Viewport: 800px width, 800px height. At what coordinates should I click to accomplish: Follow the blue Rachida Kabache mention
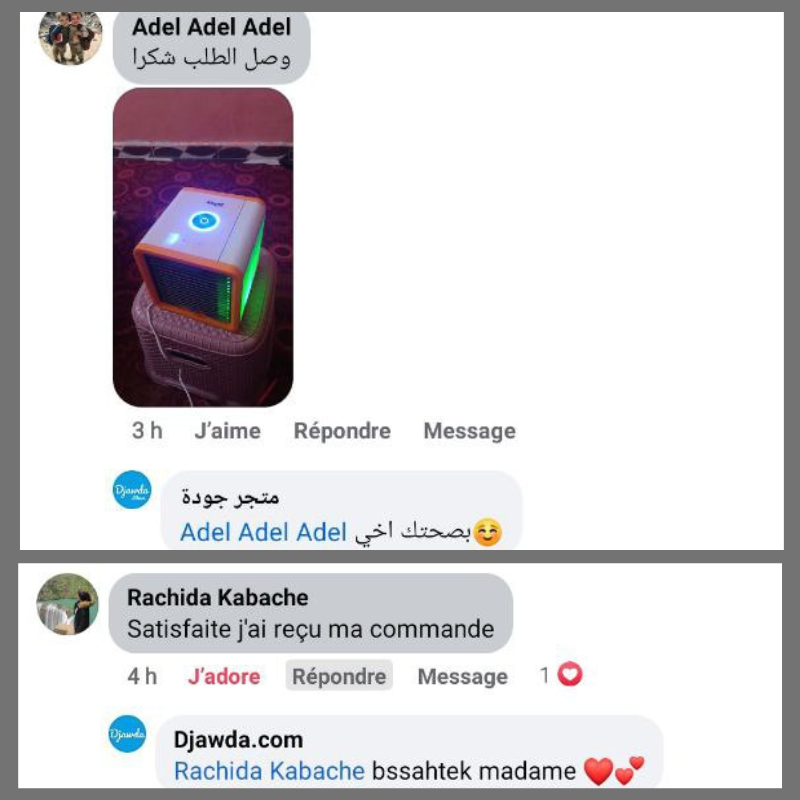tap(269, 771)
